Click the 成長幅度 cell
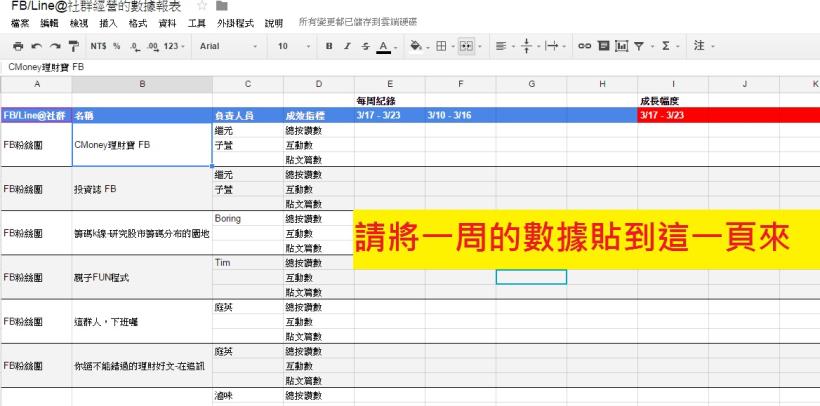The width and height of the screenshot is (820, 406). tap(673, 100)
